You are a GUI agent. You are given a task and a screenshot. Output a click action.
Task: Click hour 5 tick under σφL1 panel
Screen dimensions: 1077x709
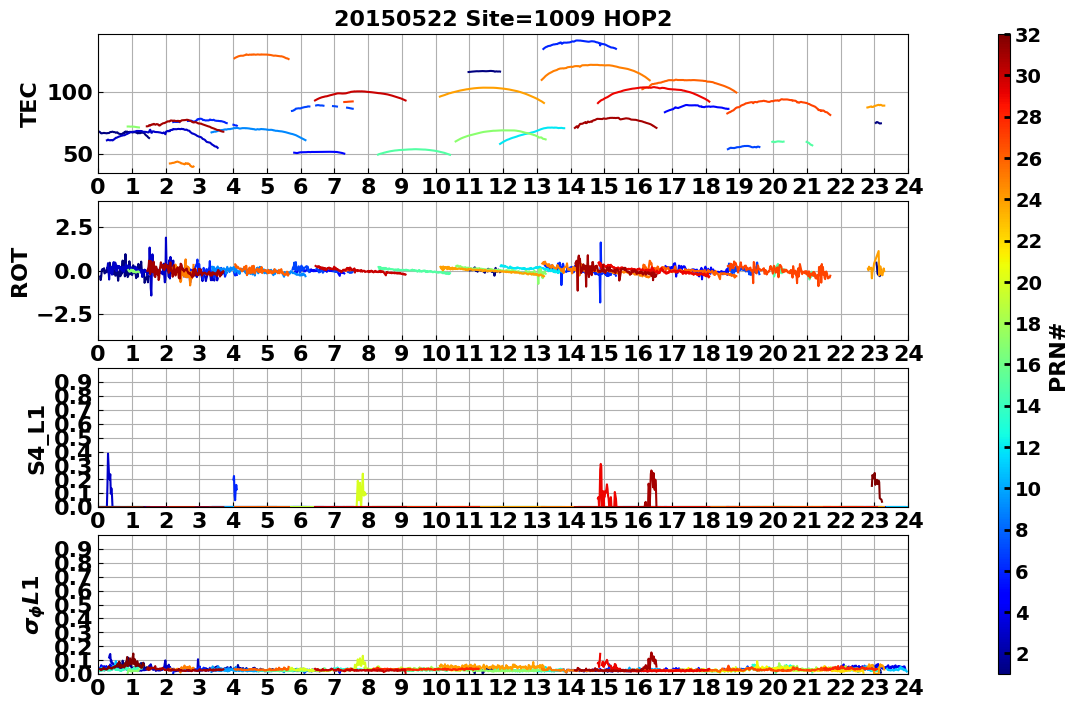[x=267, y=687]
